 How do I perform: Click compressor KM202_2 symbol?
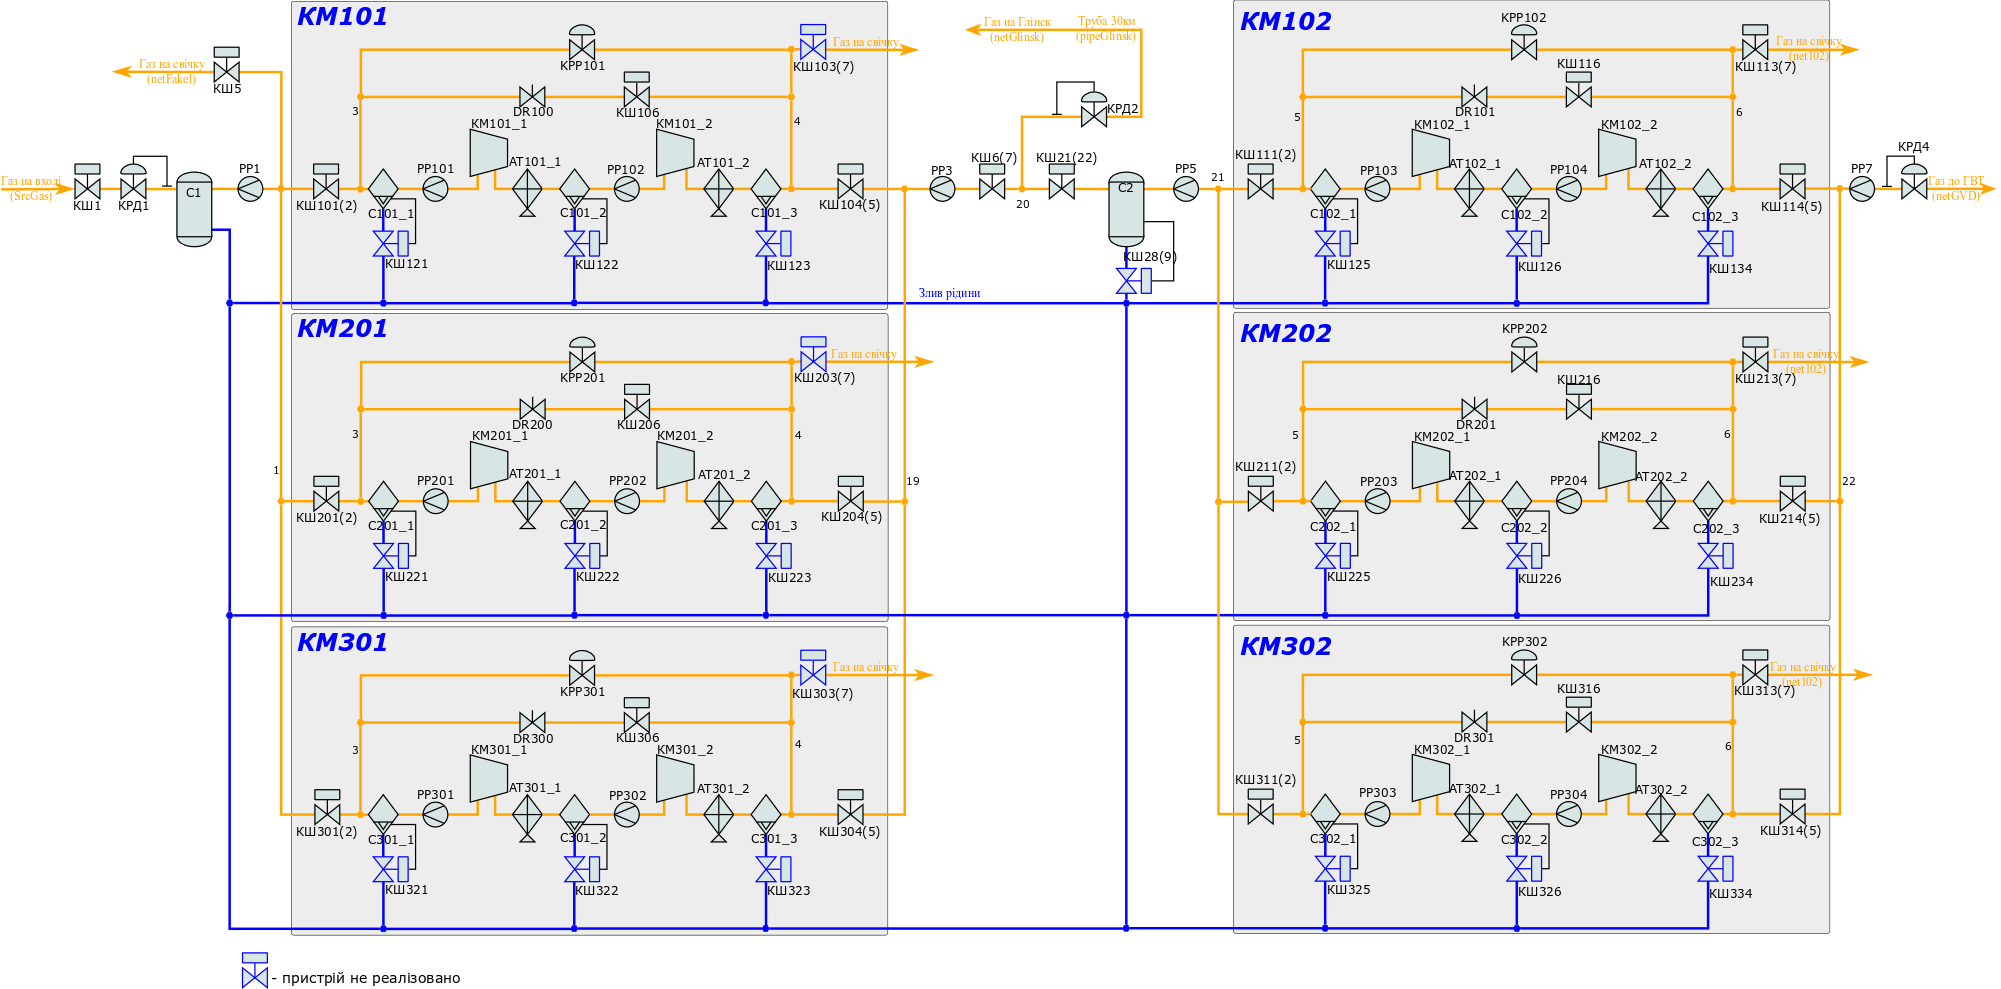pyautogui.click(x=1617, y=465)
